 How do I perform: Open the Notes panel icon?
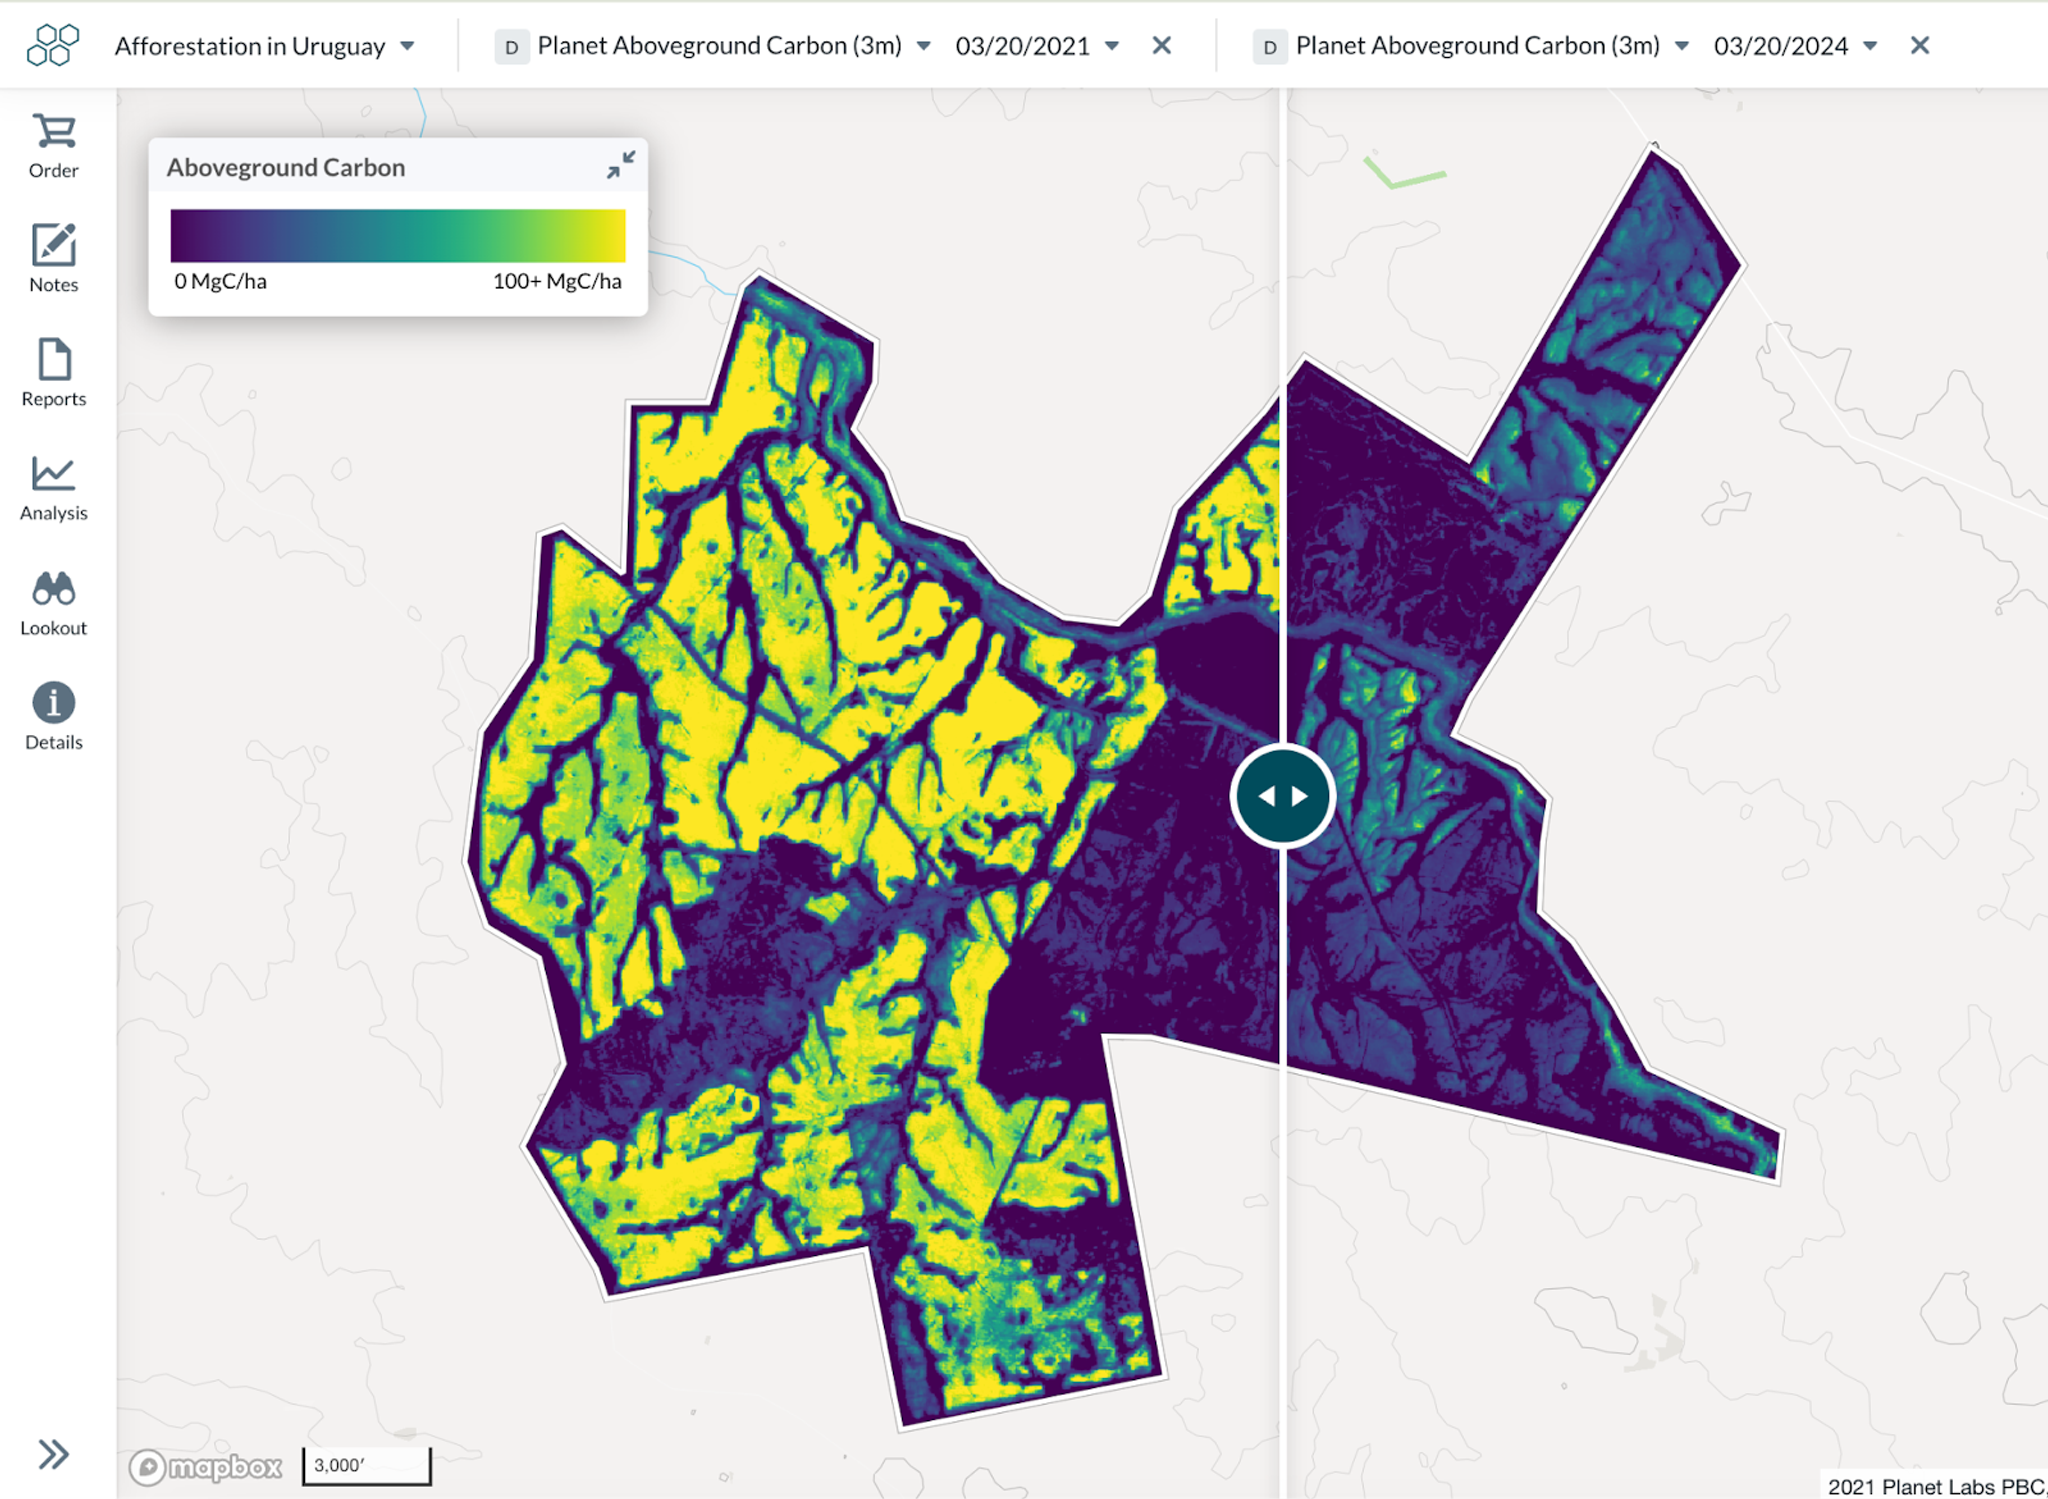click(53, 247)
